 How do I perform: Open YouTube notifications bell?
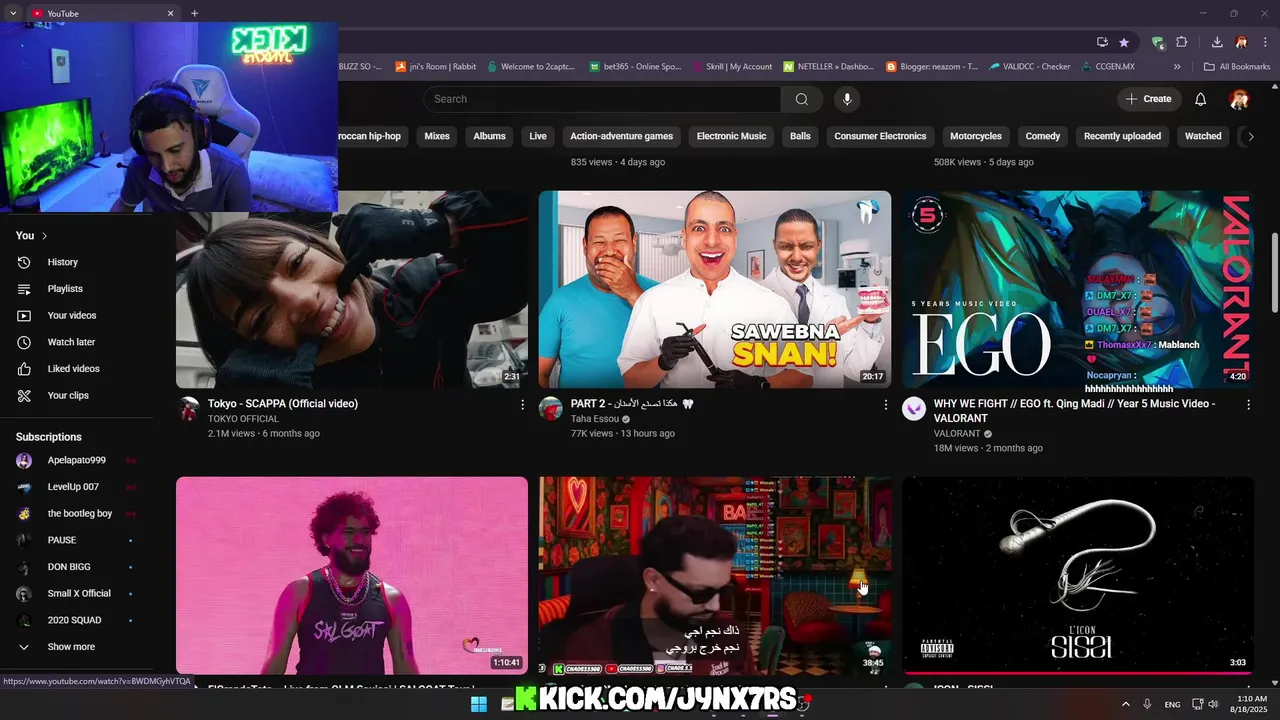(x=1201, y=99)
